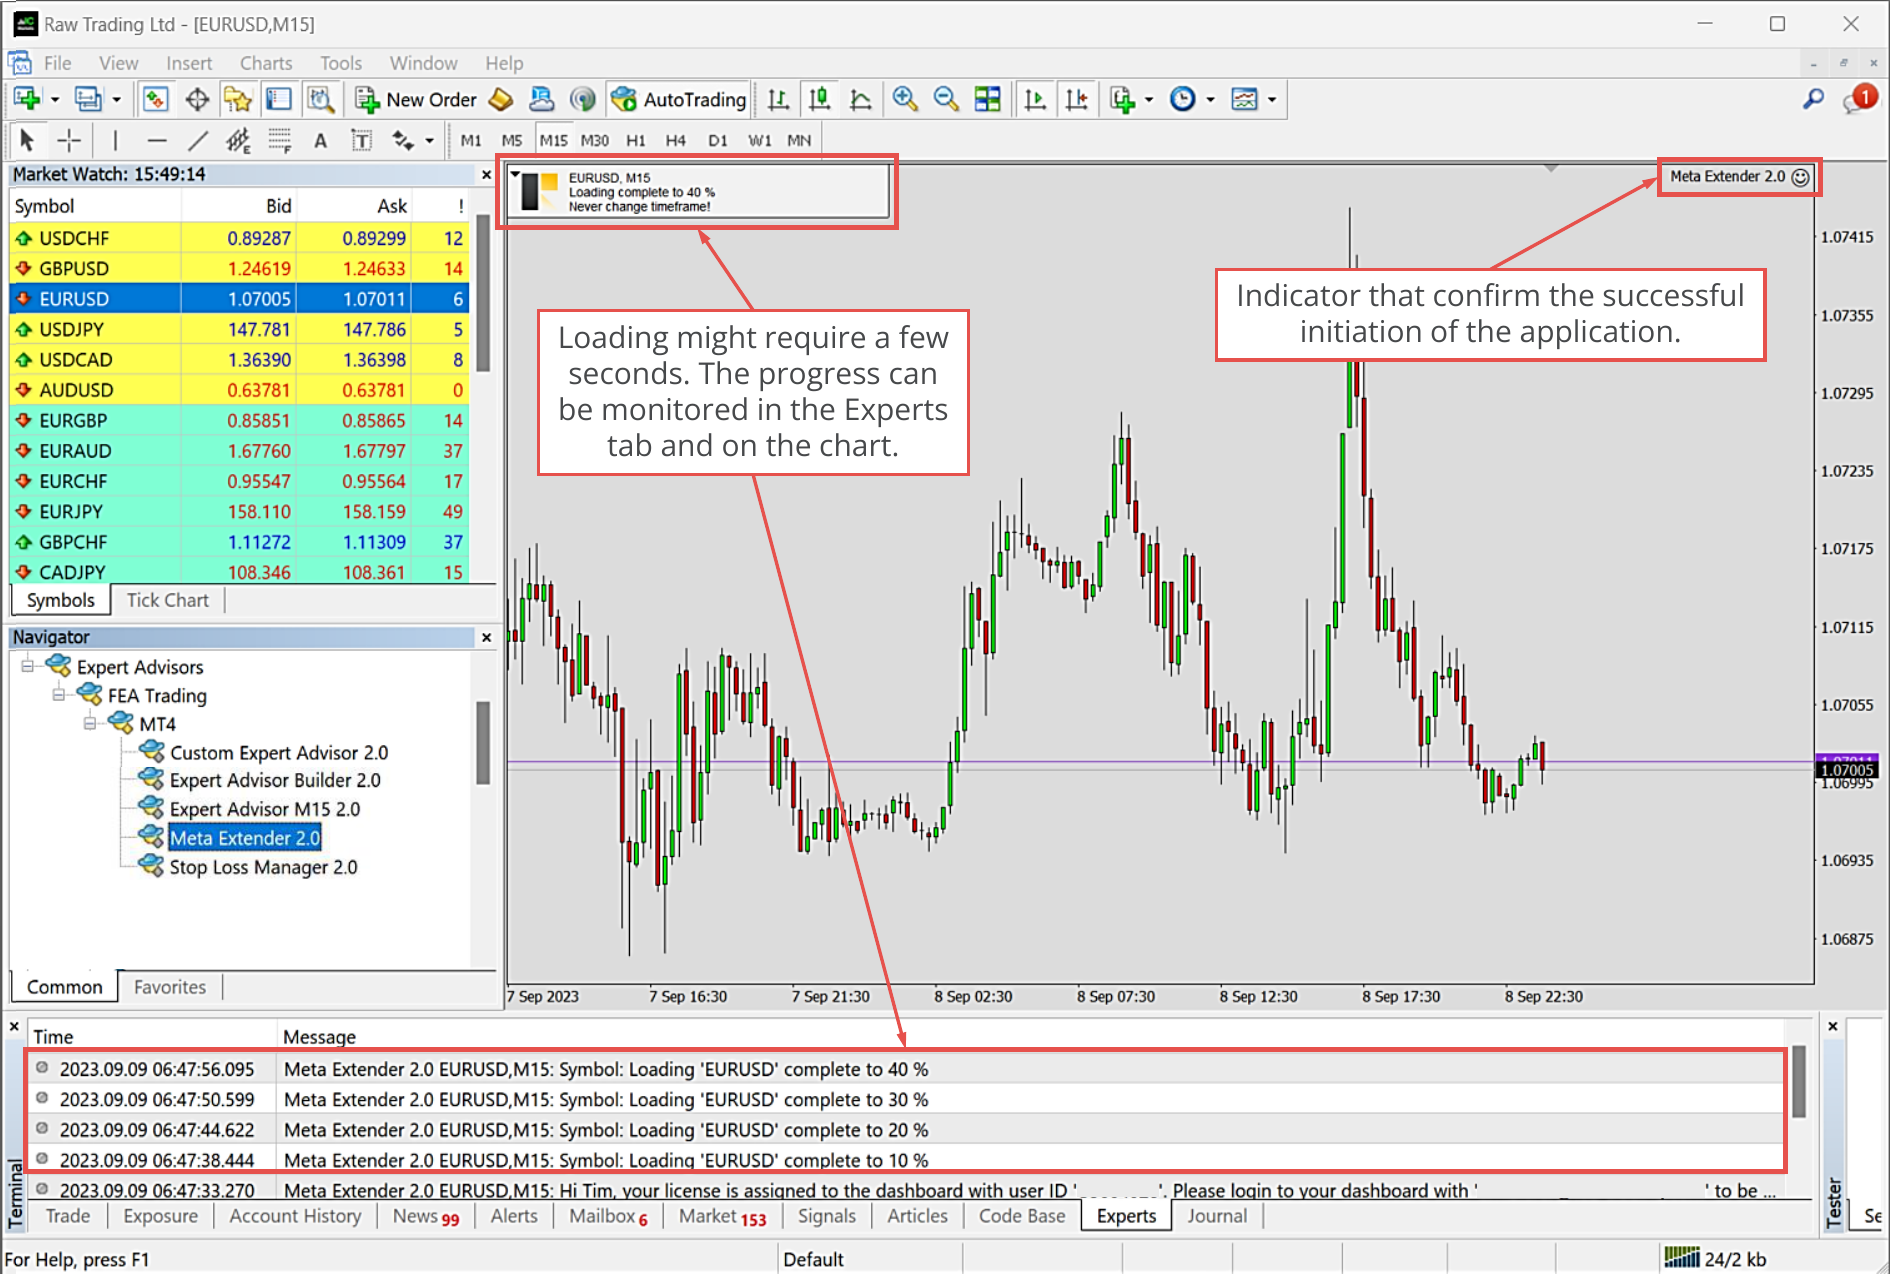
Task: Switch to the H1 timeframe
Action: (636, 140)
